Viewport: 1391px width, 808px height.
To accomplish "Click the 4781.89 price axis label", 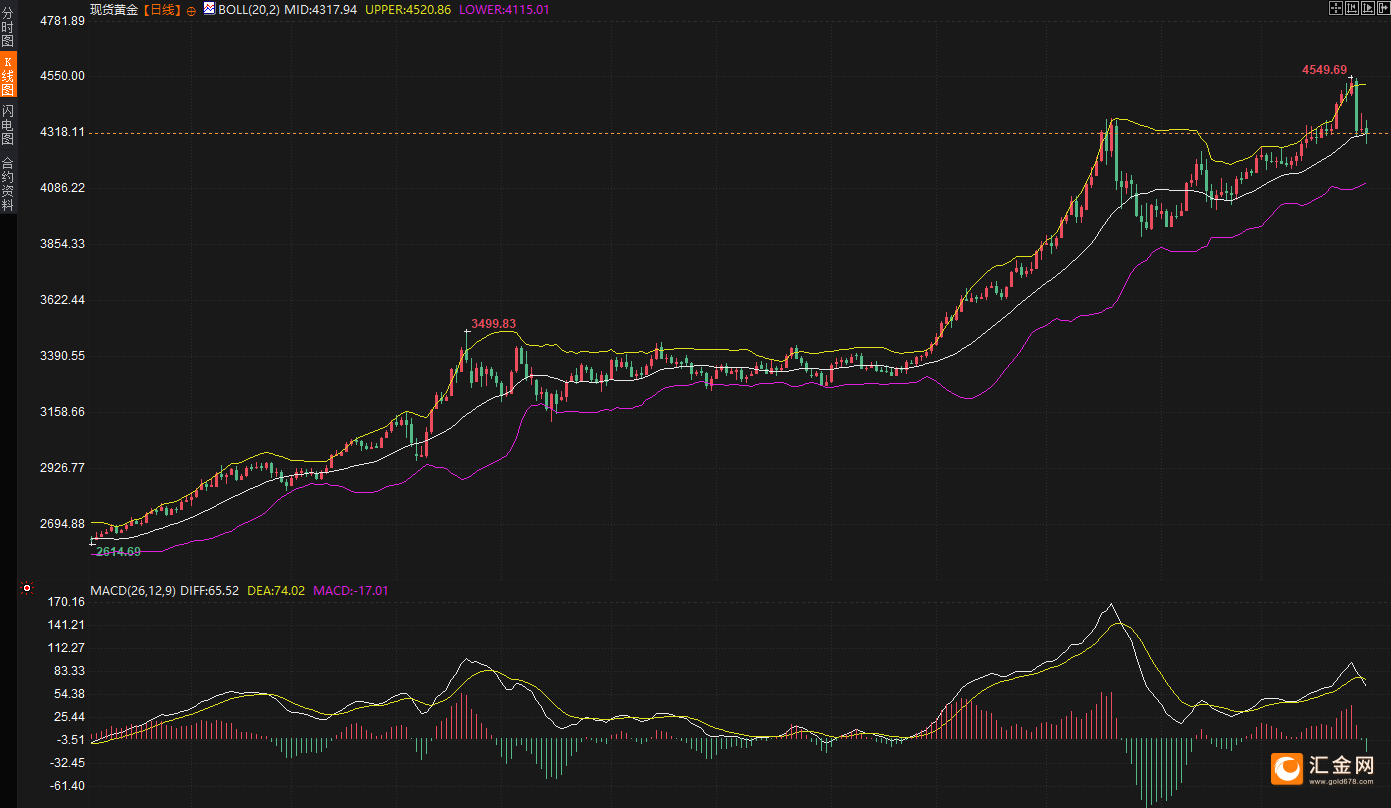I will pyautogui.click(x=62, y=20).
